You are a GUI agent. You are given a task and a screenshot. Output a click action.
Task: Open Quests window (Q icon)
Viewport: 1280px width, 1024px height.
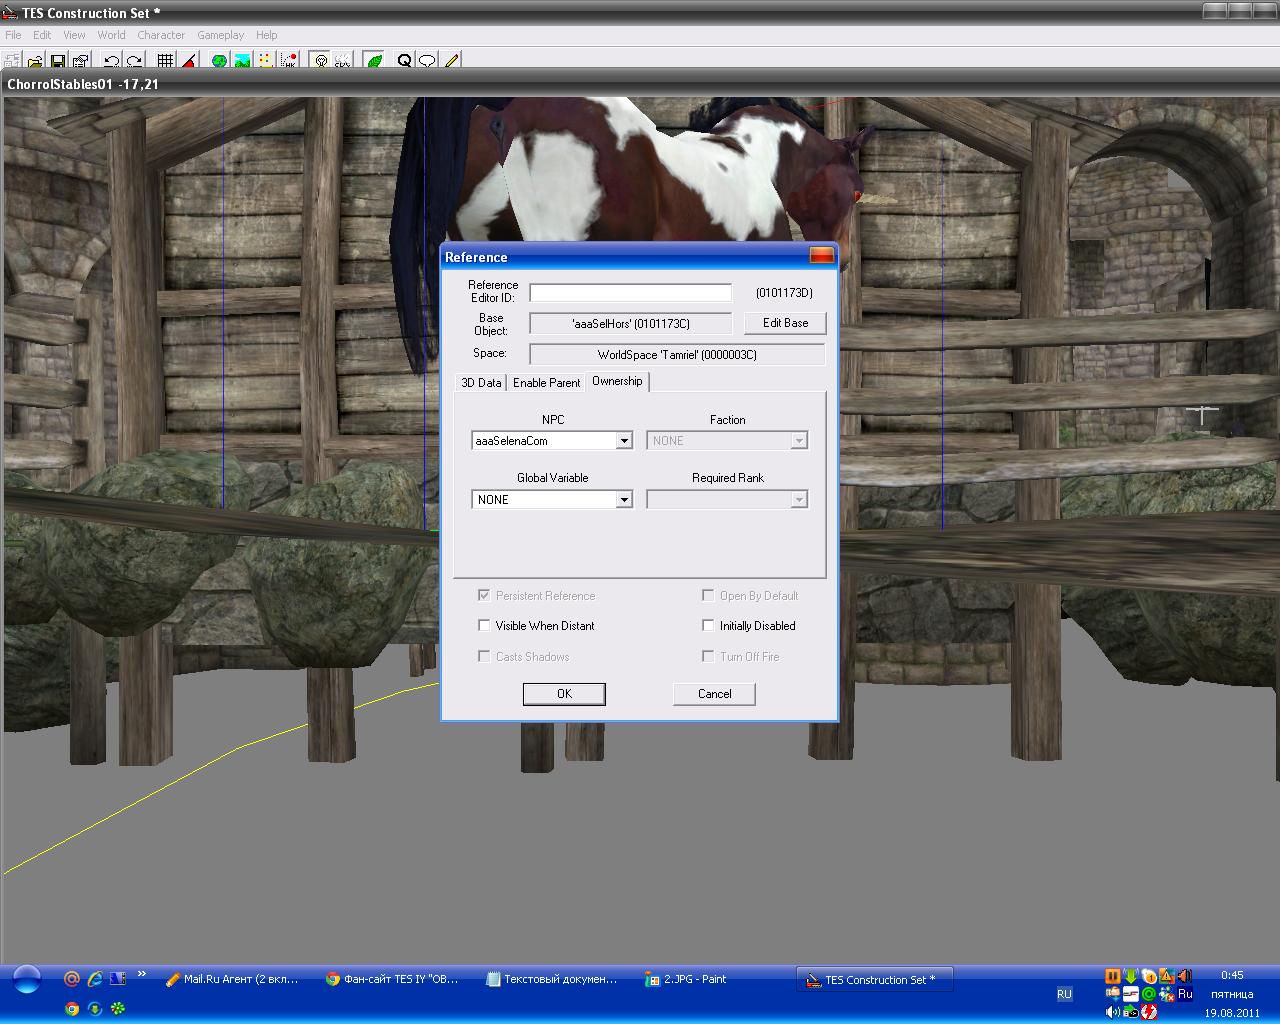click(404, 61)
